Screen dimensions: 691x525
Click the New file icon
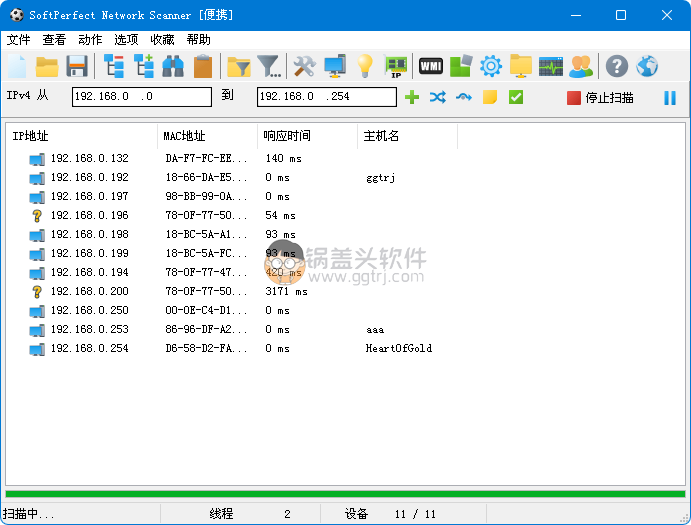17,67
